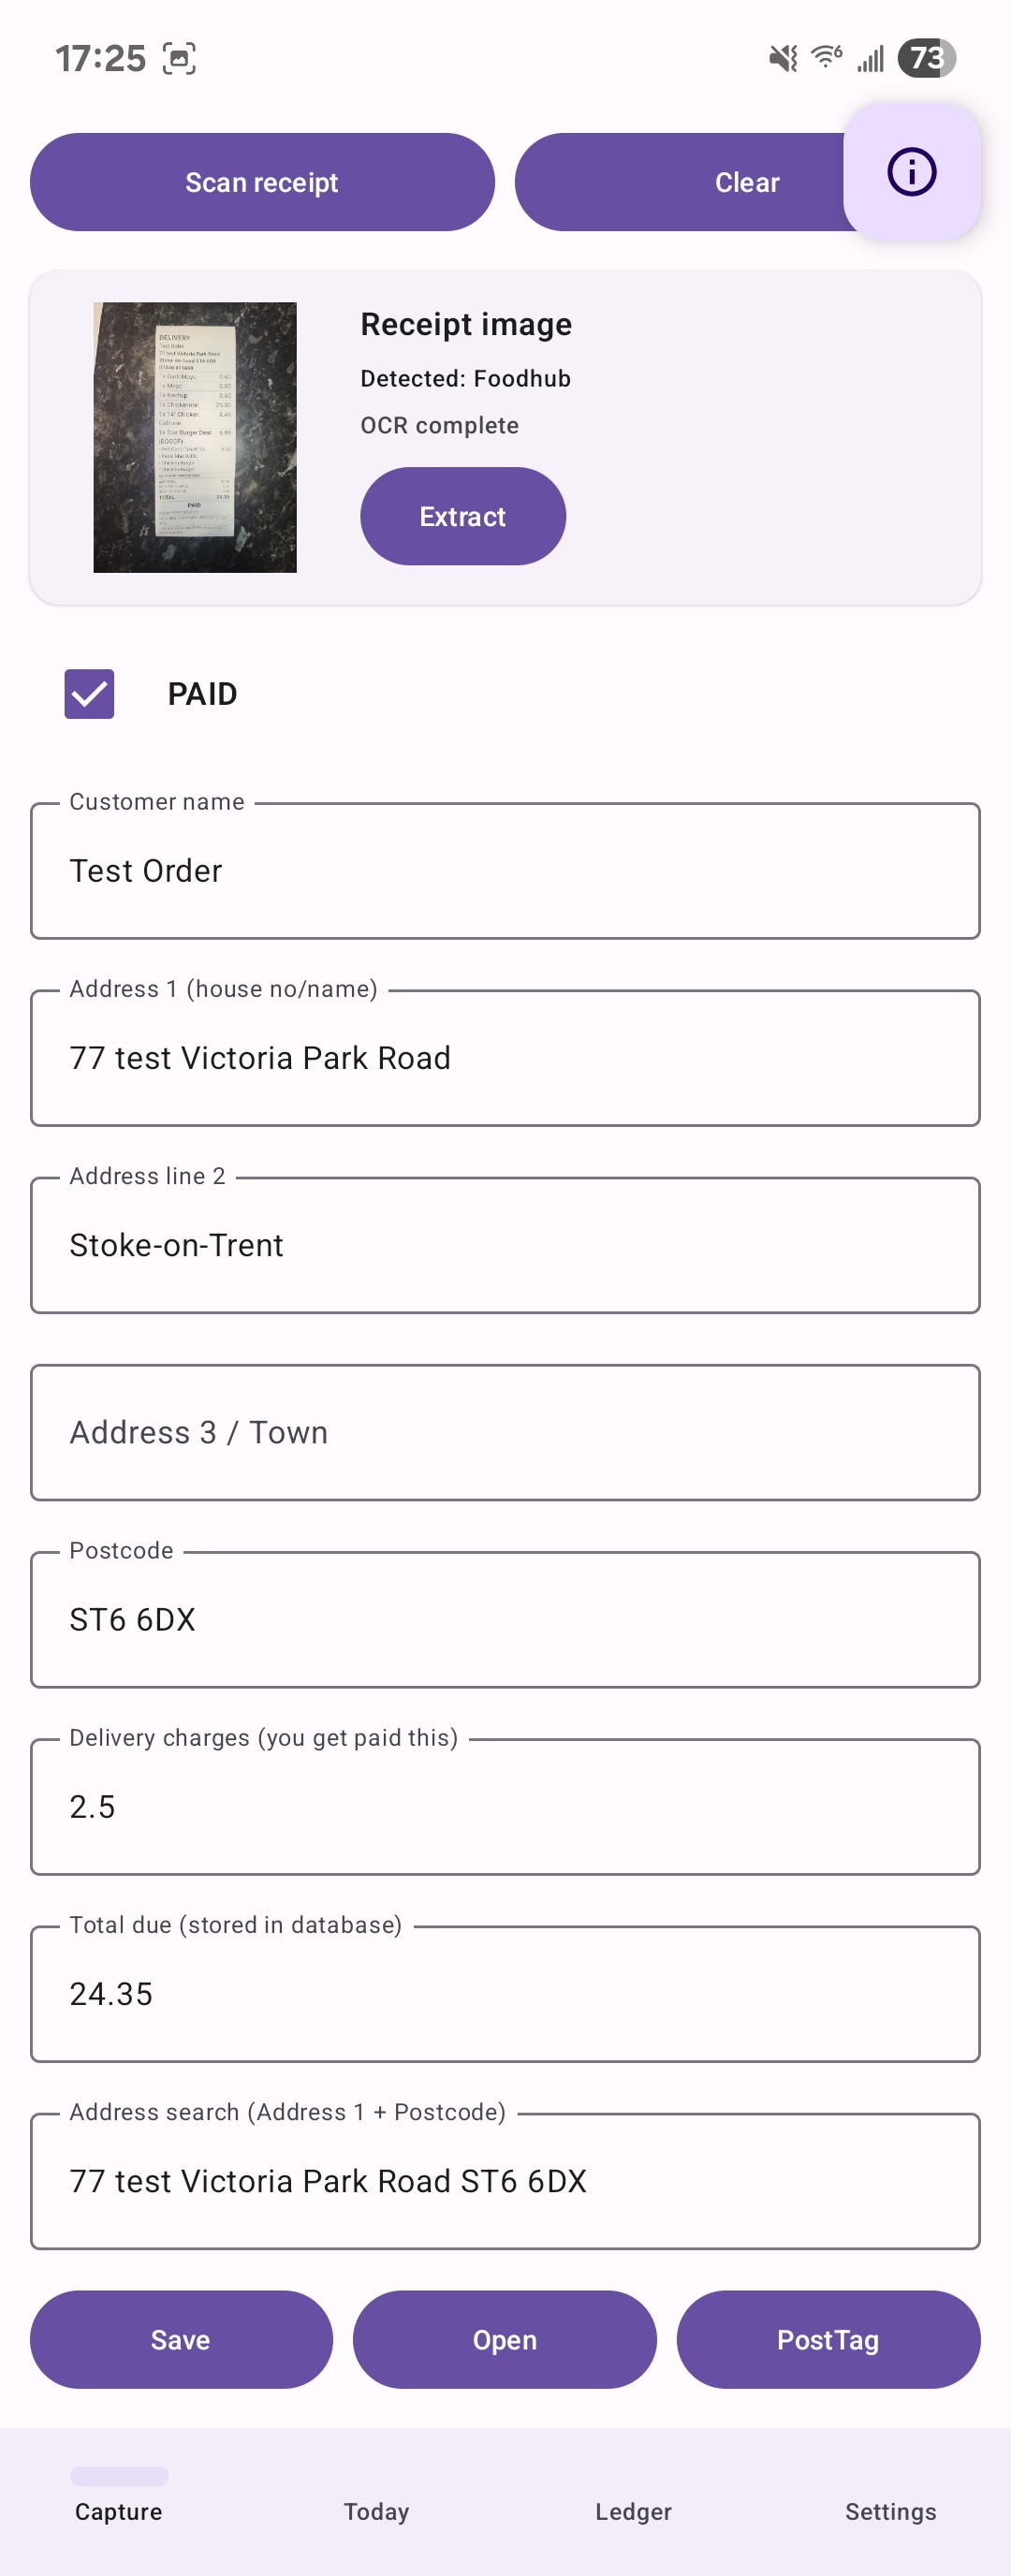Tap the info icon button
Screen dimensions: 1011x2576
(x=911, y=172)
